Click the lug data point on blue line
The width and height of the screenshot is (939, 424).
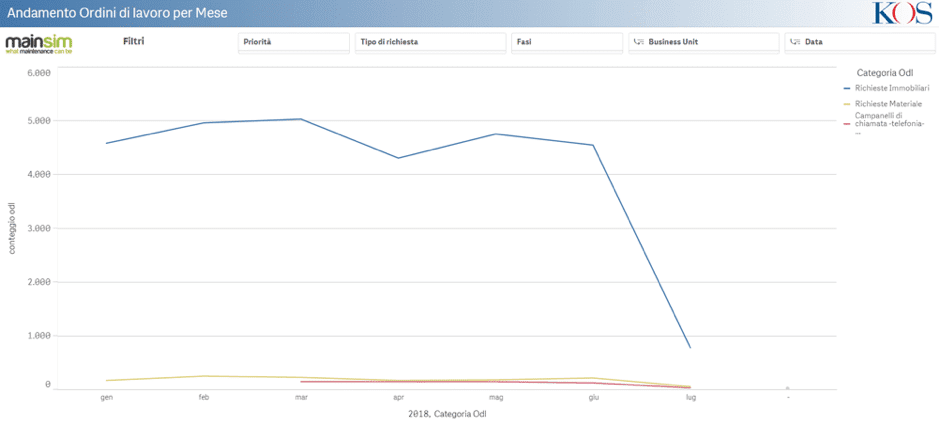click(690, 347)
